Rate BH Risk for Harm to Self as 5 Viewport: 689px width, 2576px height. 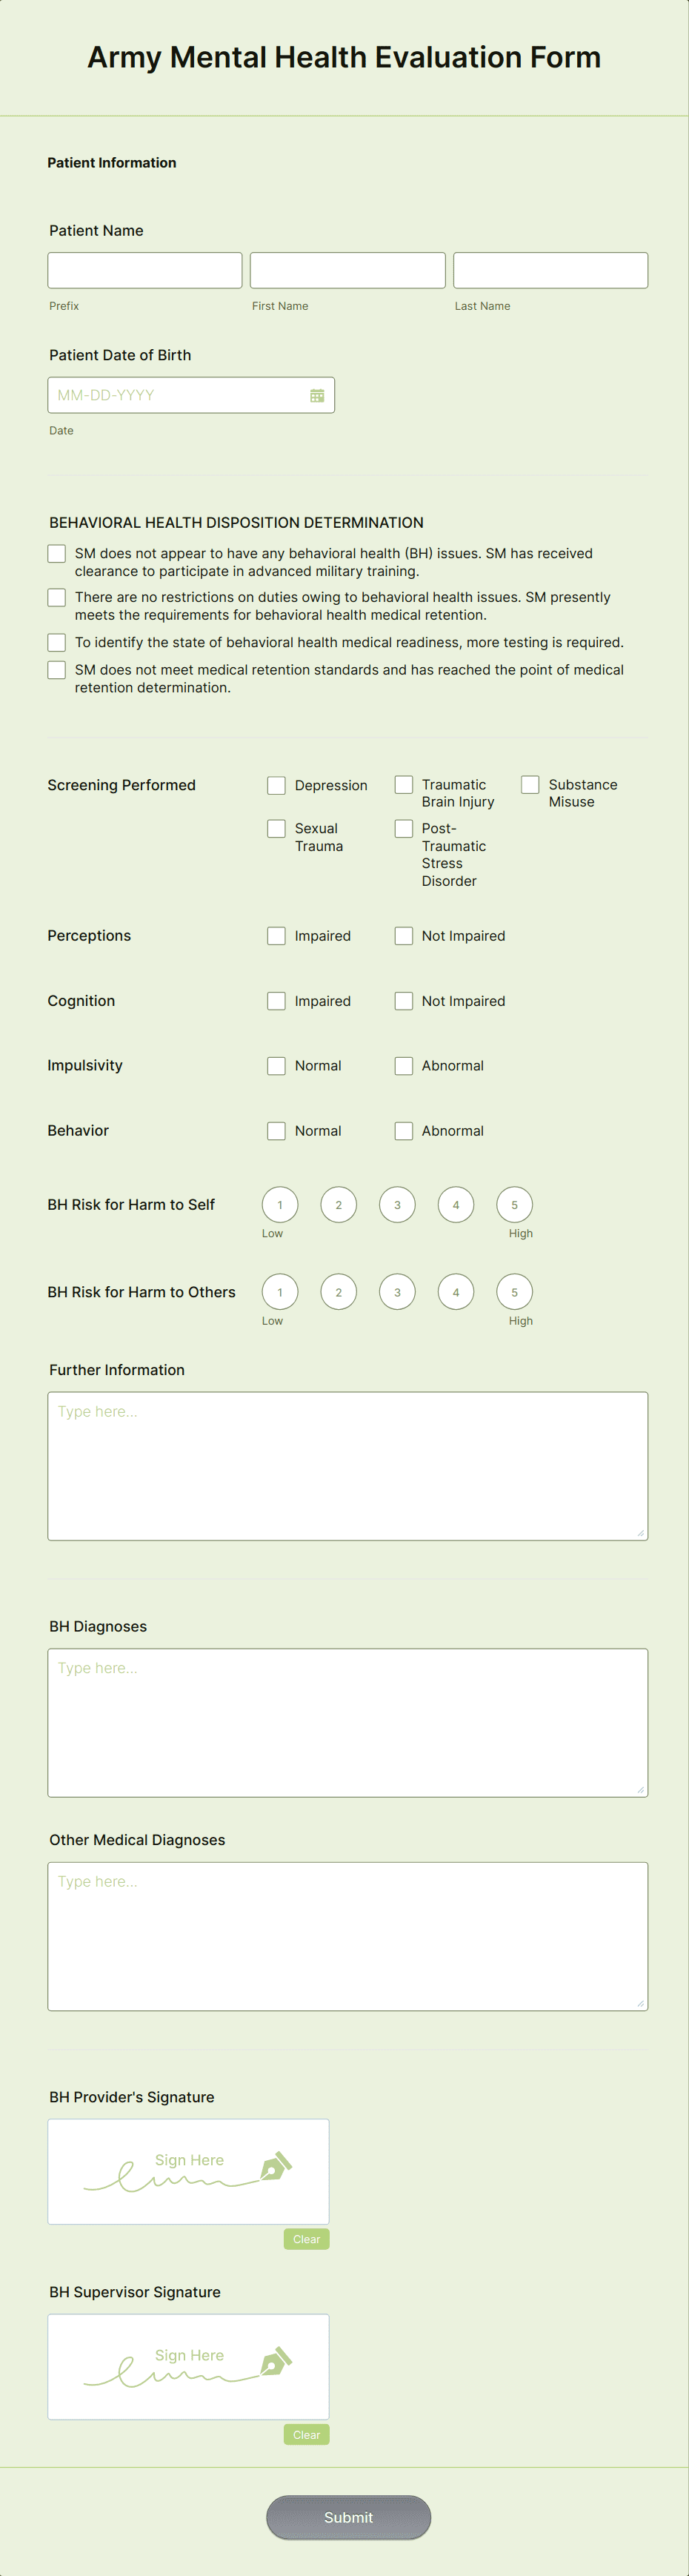514,1204
